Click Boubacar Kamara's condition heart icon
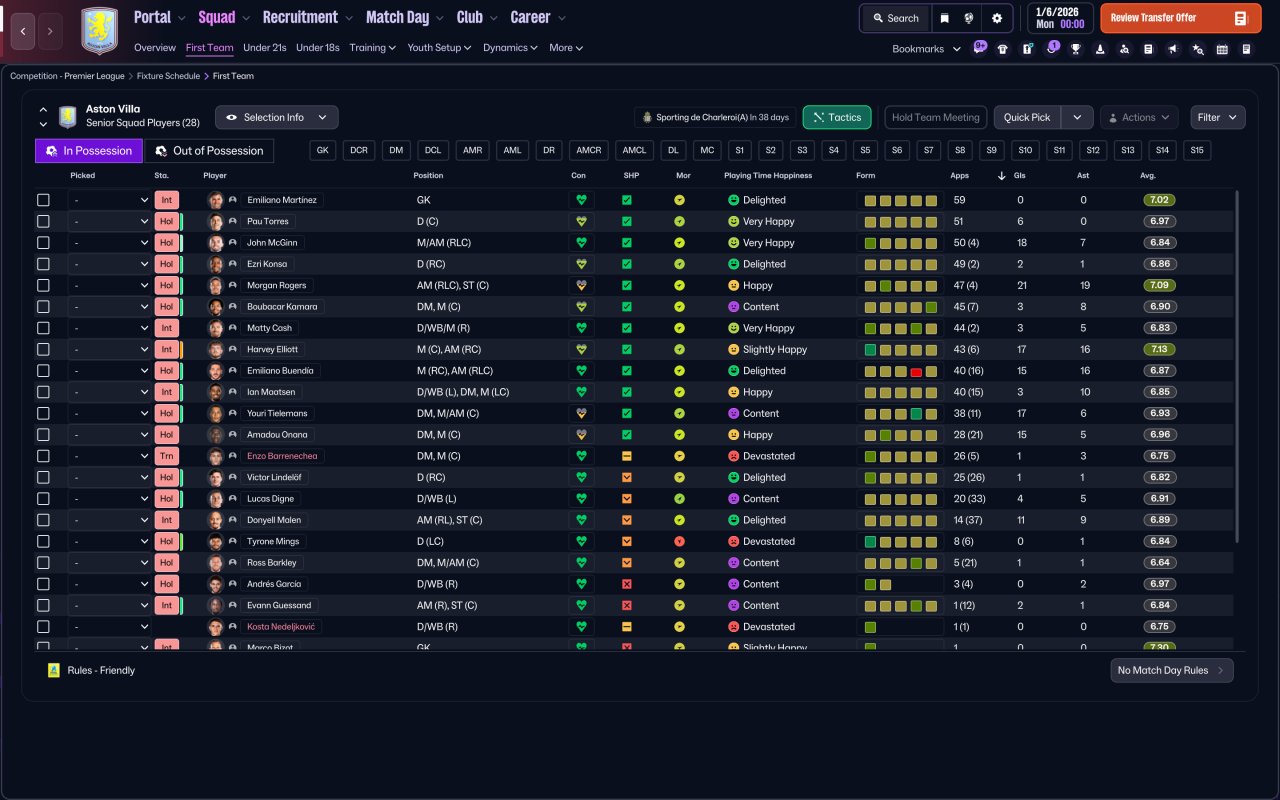Viewport: 1280px width, 800px height. click(580, 307)
